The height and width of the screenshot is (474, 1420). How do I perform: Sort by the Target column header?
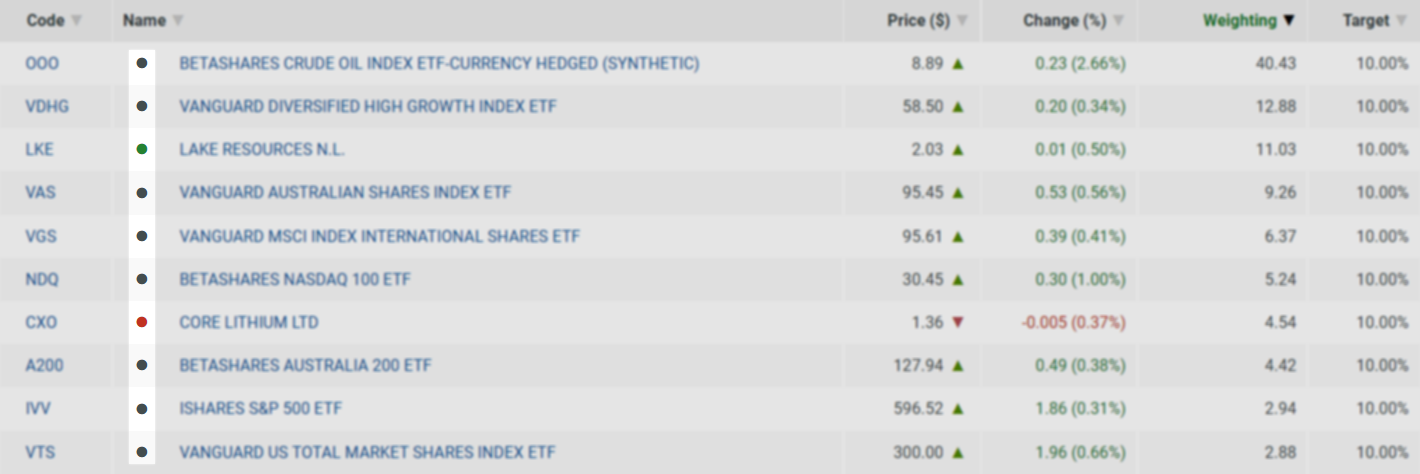click(x=1366, y=20)
